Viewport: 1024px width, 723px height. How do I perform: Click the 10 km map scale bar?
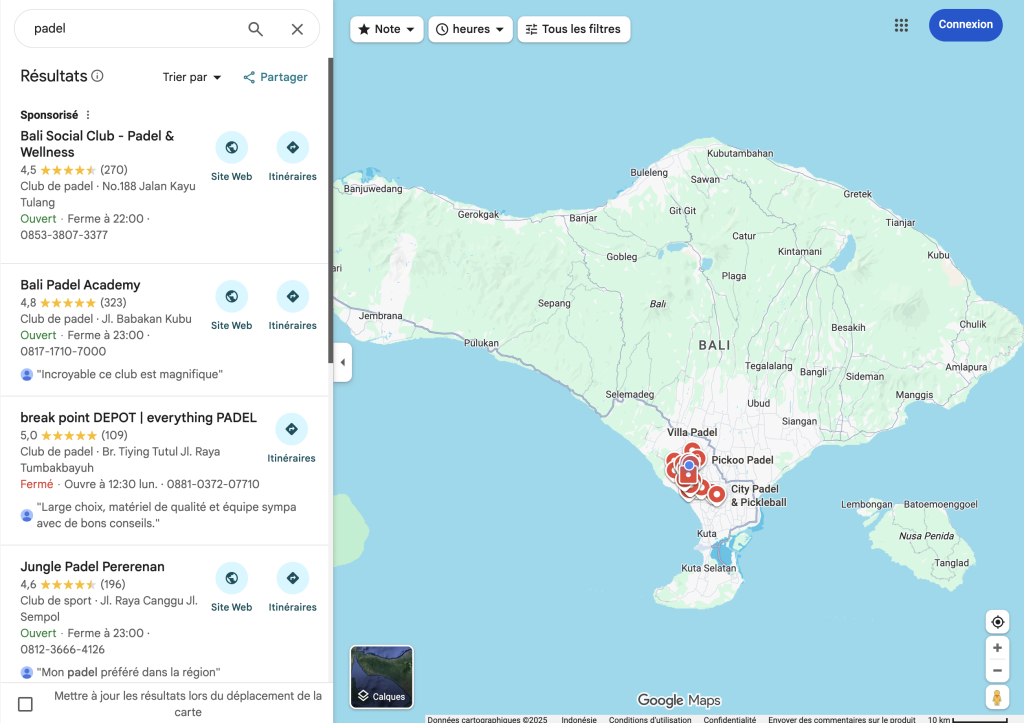point(968,719)
